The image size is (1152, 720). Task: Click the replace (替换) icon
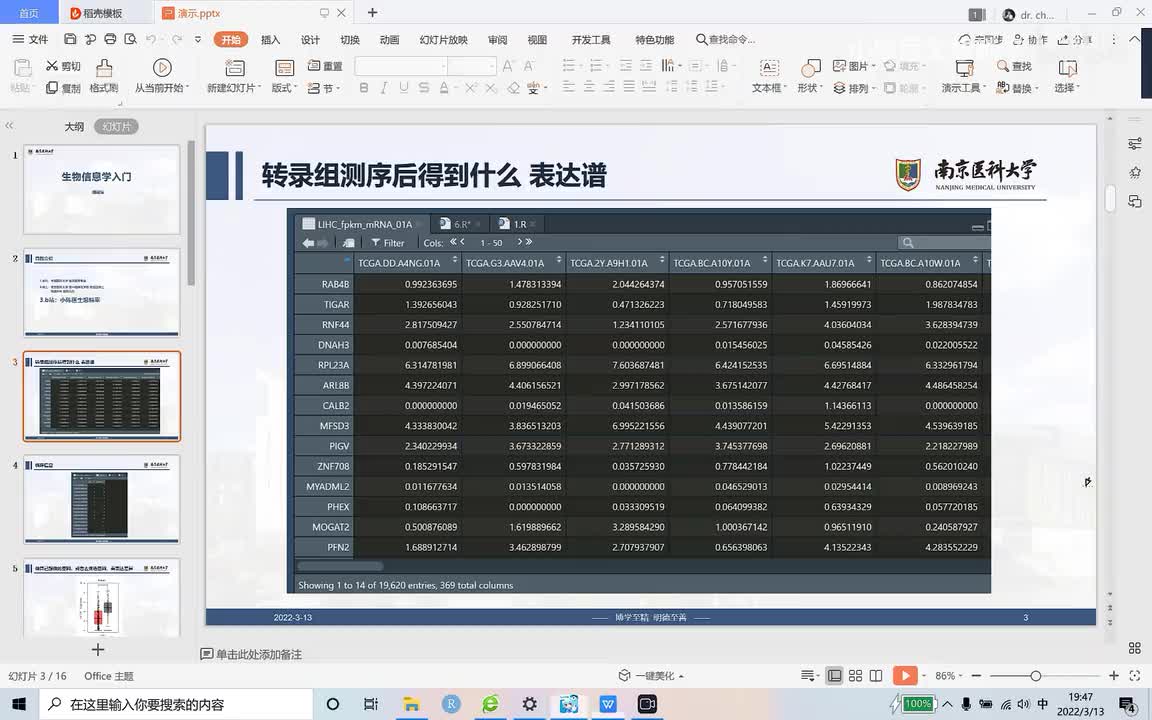pyautogui.click(x=1002, y=88)
